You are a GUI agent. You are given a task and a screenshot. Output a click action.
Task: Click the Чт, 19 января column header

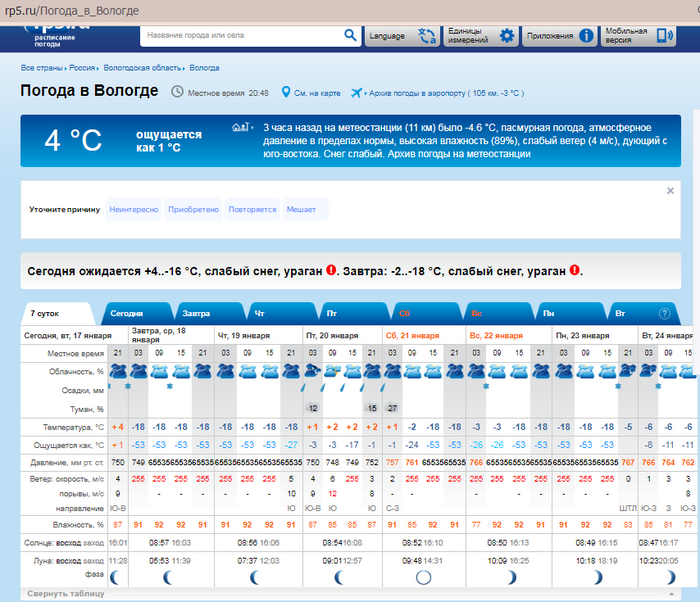click(244, 336)
